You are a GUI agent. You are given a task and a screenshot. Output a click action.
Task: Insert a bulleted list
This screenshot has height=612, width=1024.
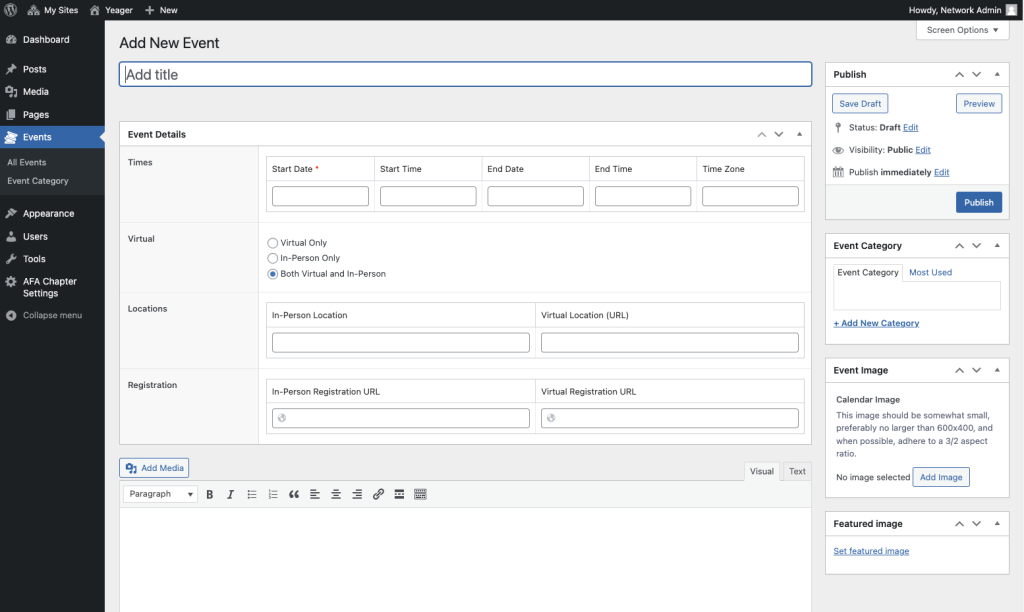click(252, 494)
